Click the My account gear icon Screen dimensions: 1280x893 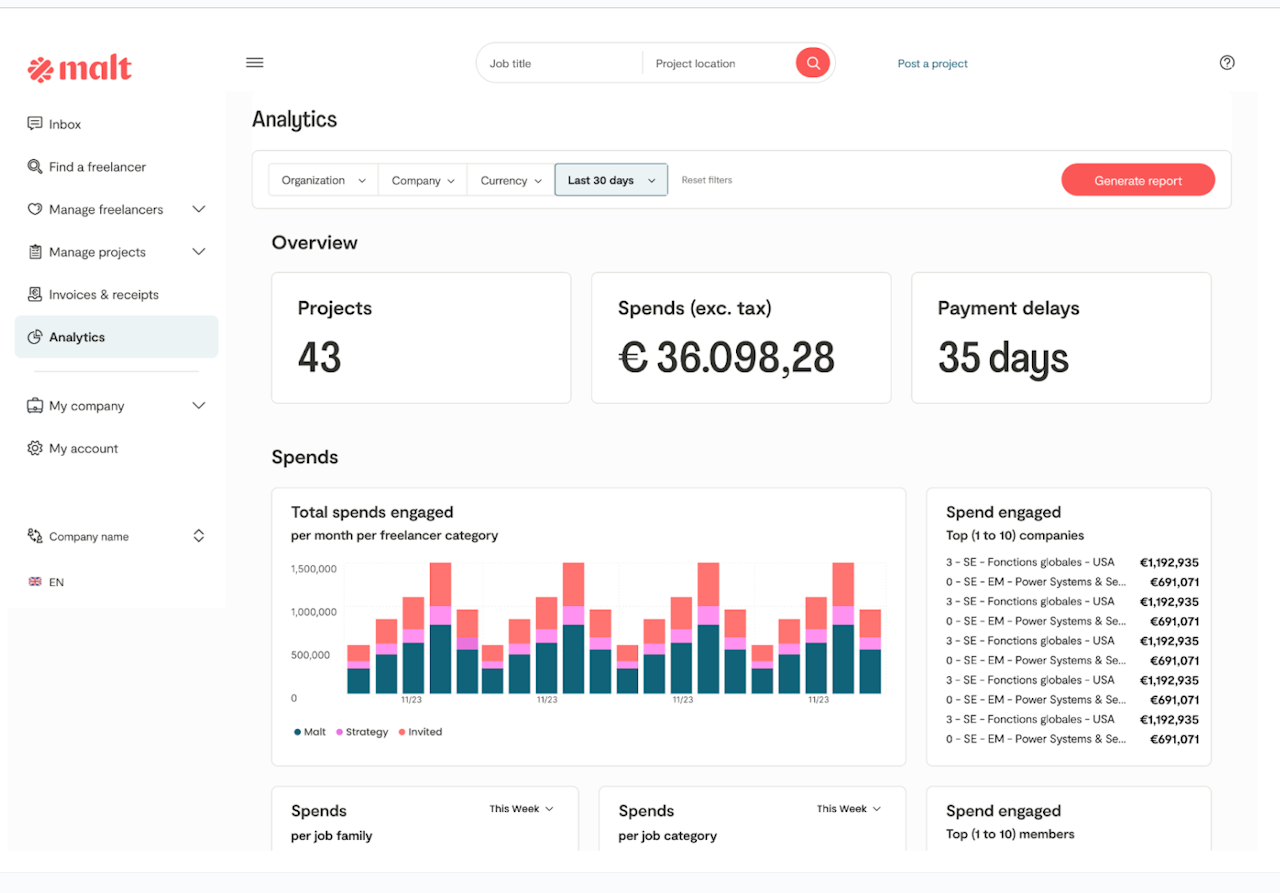tap(35, 449)
